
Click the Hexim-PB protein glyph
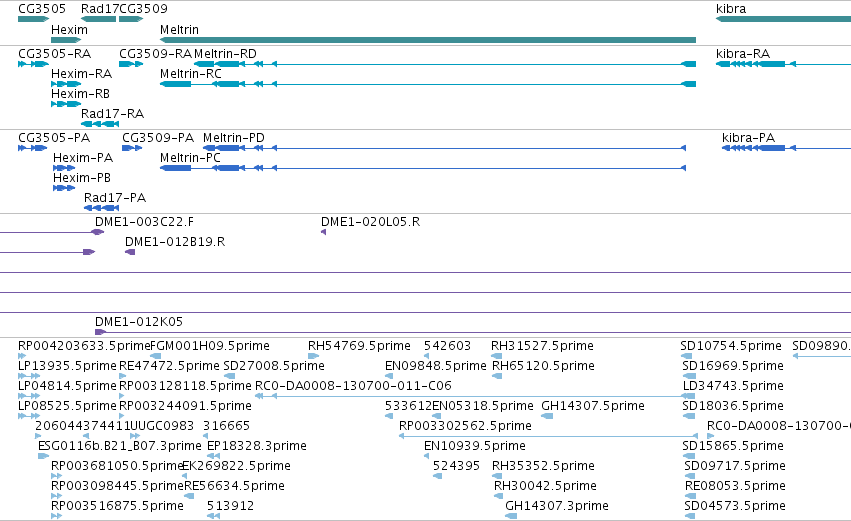[63, 188]
